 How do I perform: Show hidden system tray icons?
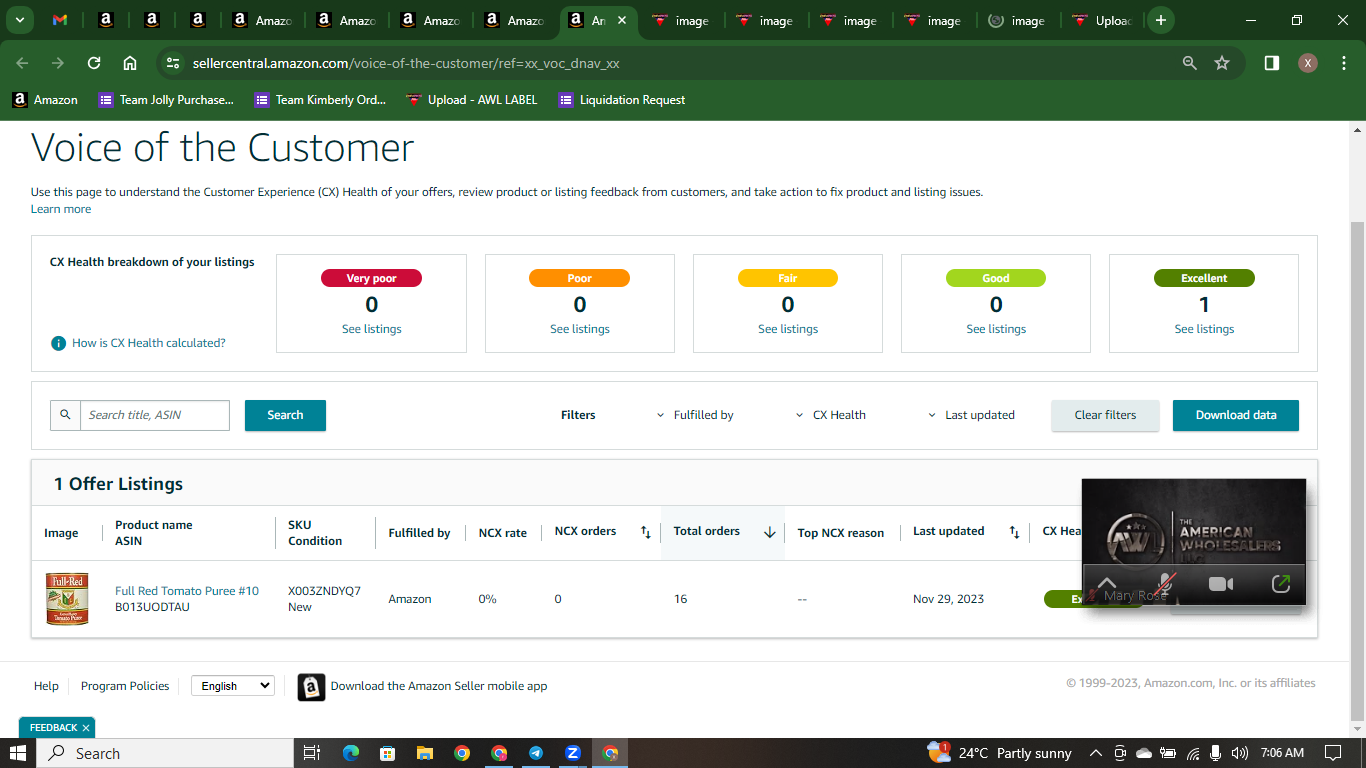[x=1096, y=753]
